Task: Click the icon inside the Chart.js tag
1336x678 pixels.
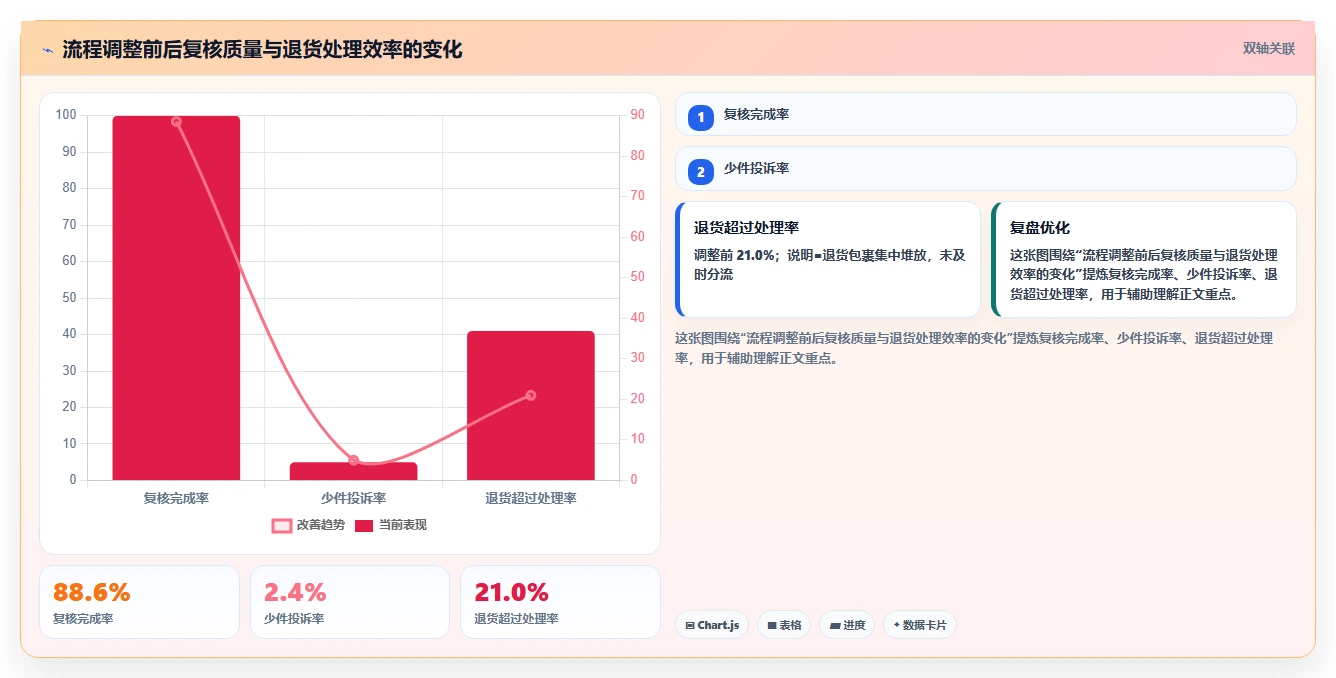Action: coord(690,625)
